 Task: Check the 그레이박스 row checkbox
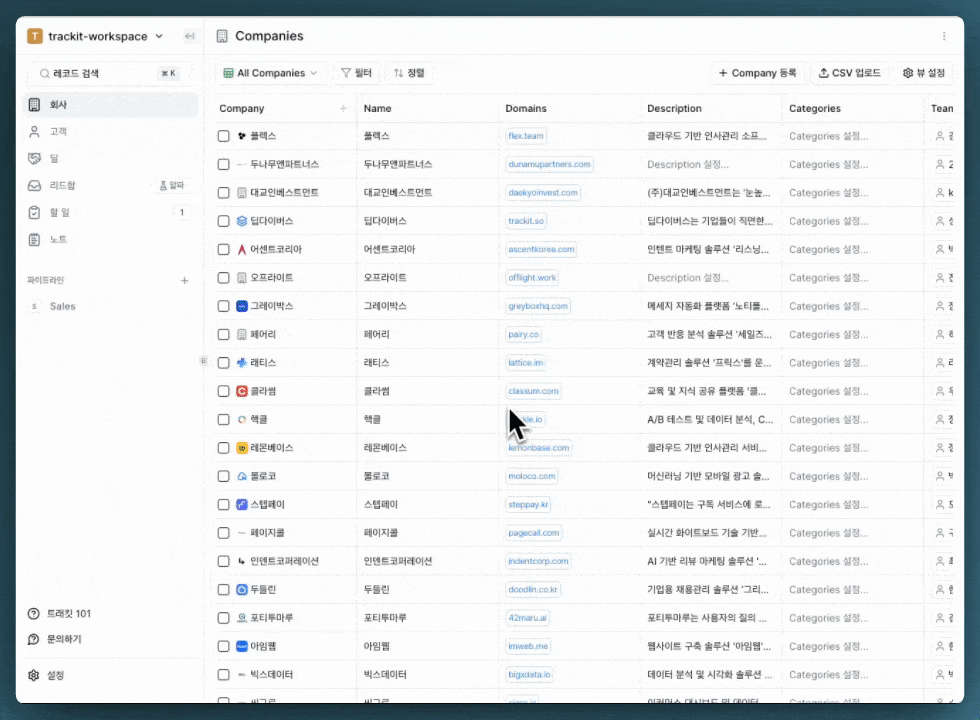pos(223,306)
